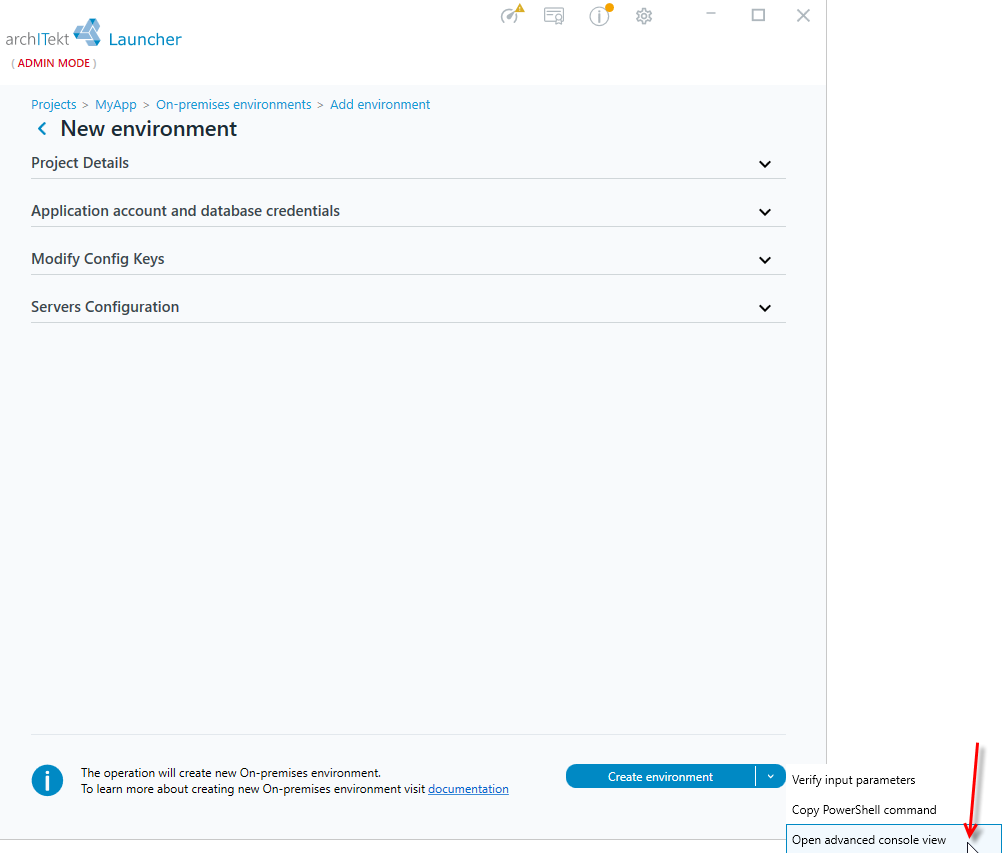This screenshot has width=1002, height=853.
Task: Click the blue information circle icon
Action: tap(47, 780)
